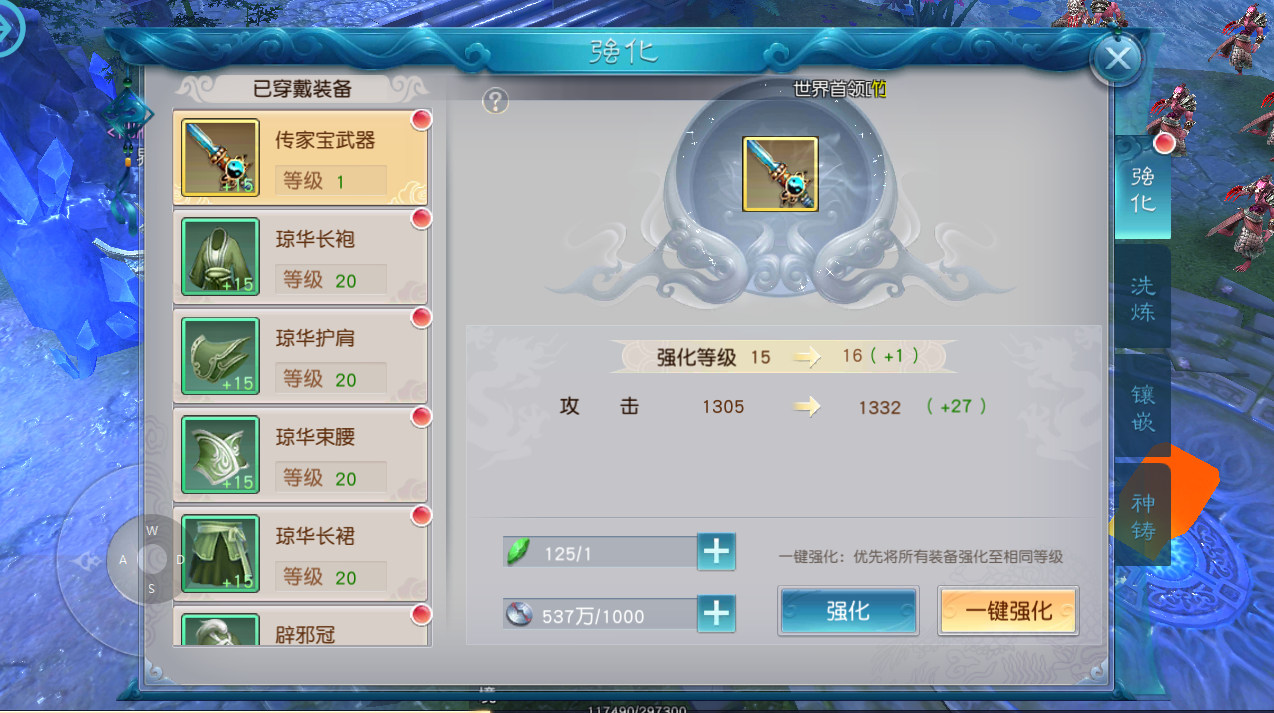Click the blue 强化 enhance button
The width and height of the screenshot is (1274, 713).
click(x=848, y=610)
